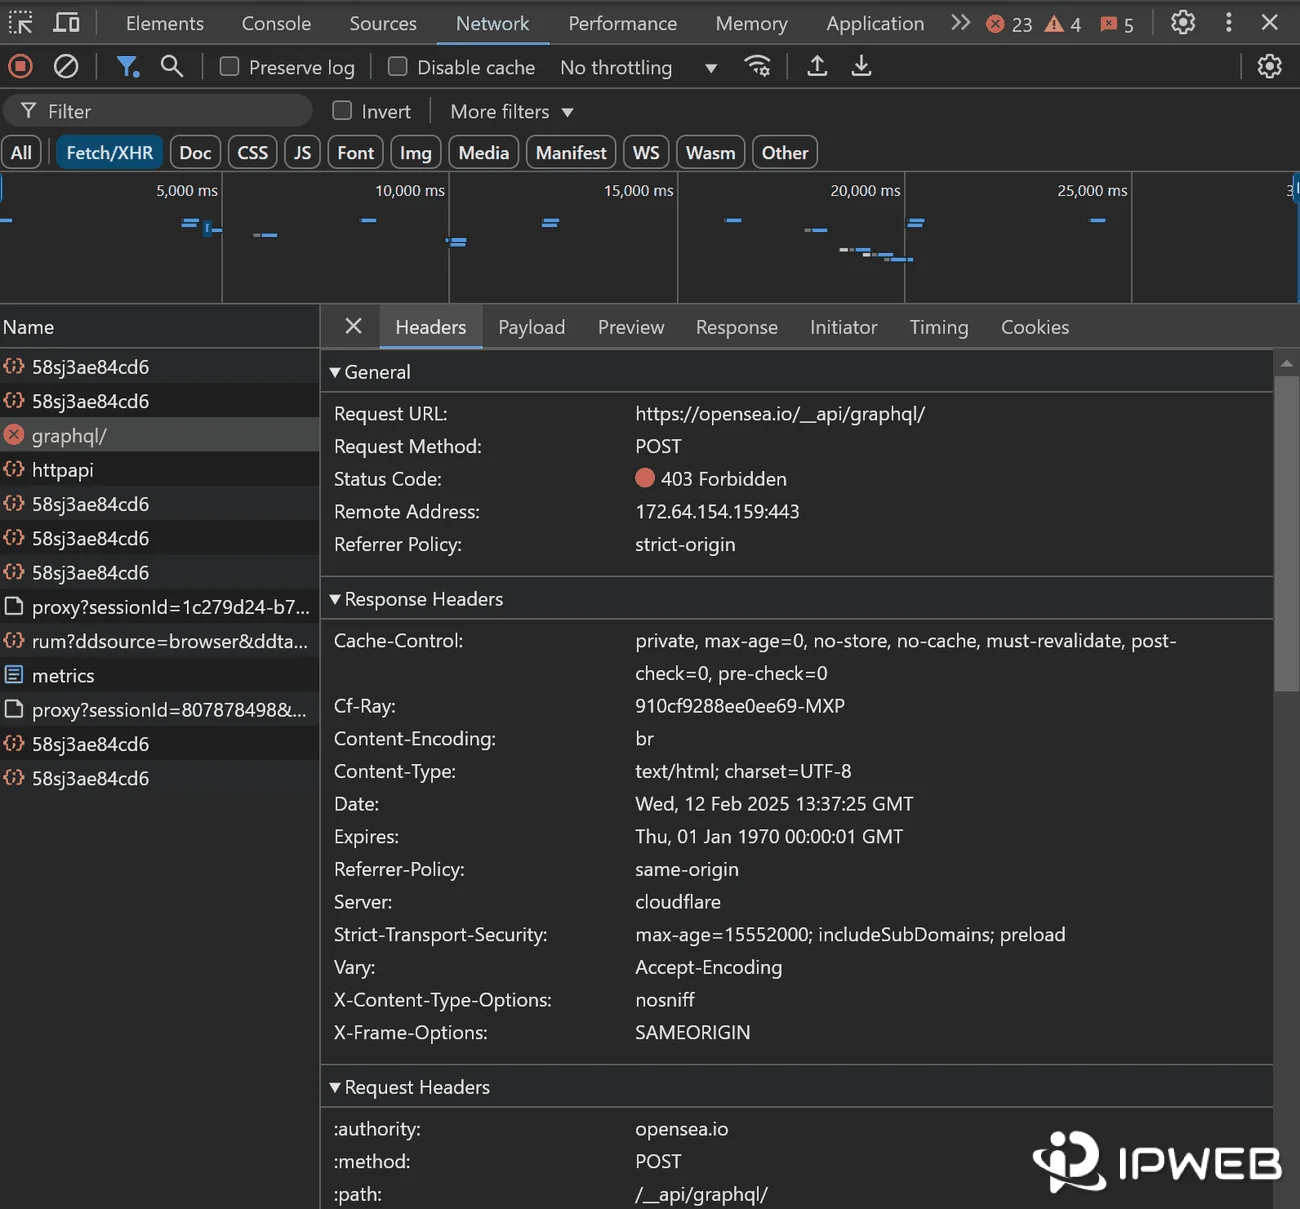
Task: Toggle the CSS type filter
Action: coord(252,152)
